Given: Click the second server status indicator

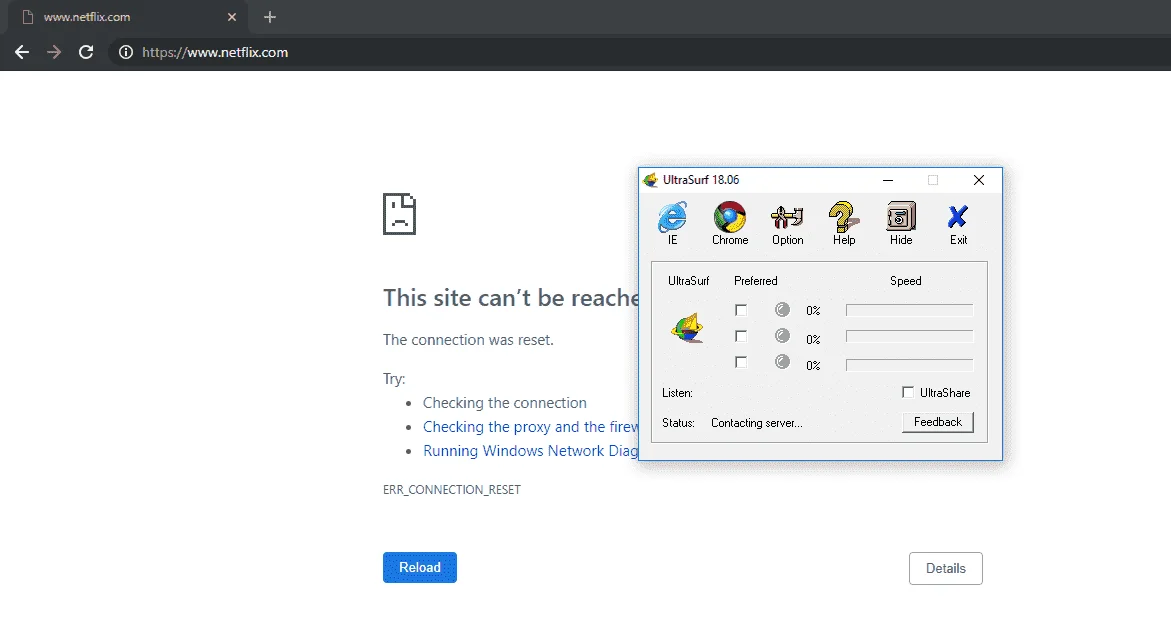Looking at the screenshot, I should pos(782,335).
